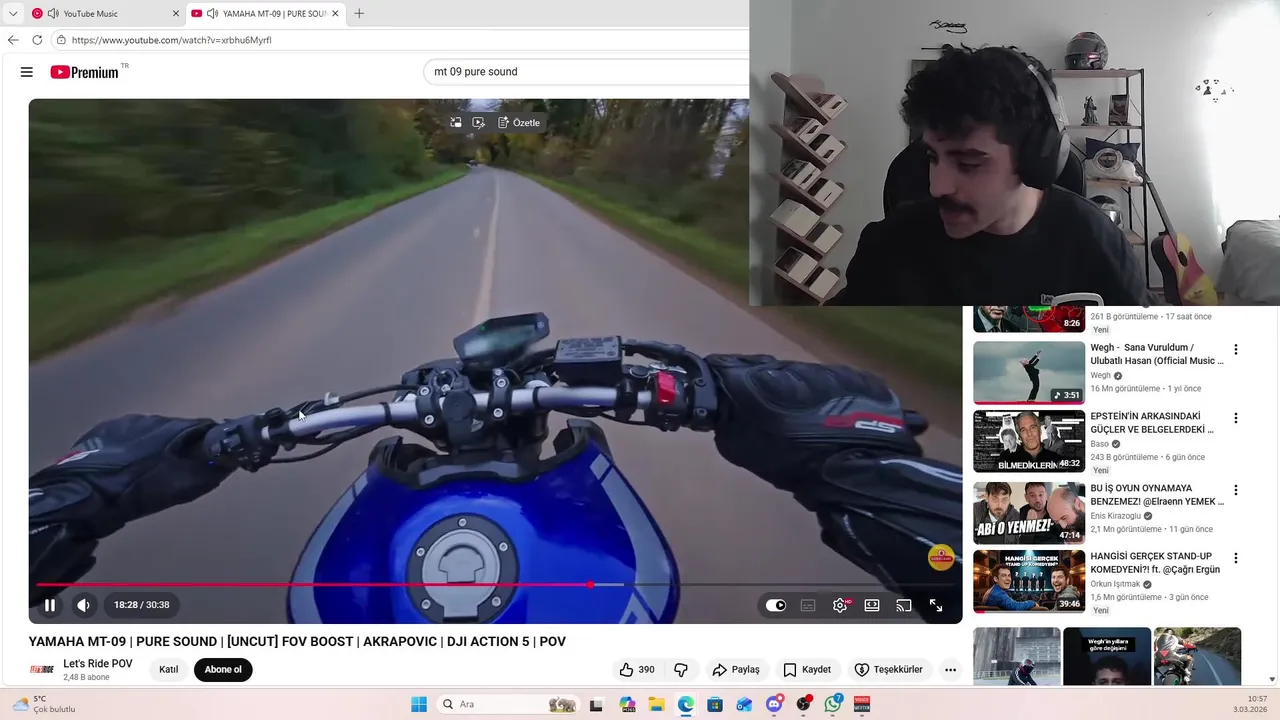Share the video via Paylaş
Screen dimensions: 1280x720
735,670
